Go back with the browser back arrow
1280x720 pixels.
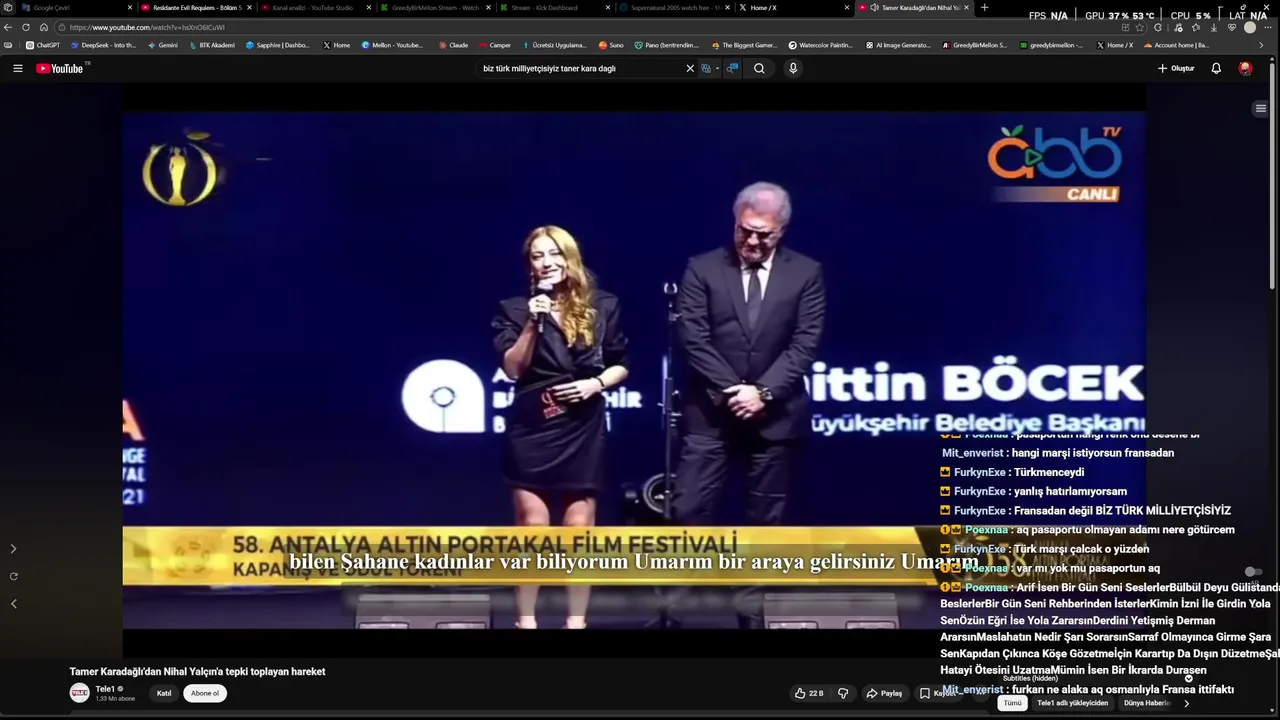9,27
